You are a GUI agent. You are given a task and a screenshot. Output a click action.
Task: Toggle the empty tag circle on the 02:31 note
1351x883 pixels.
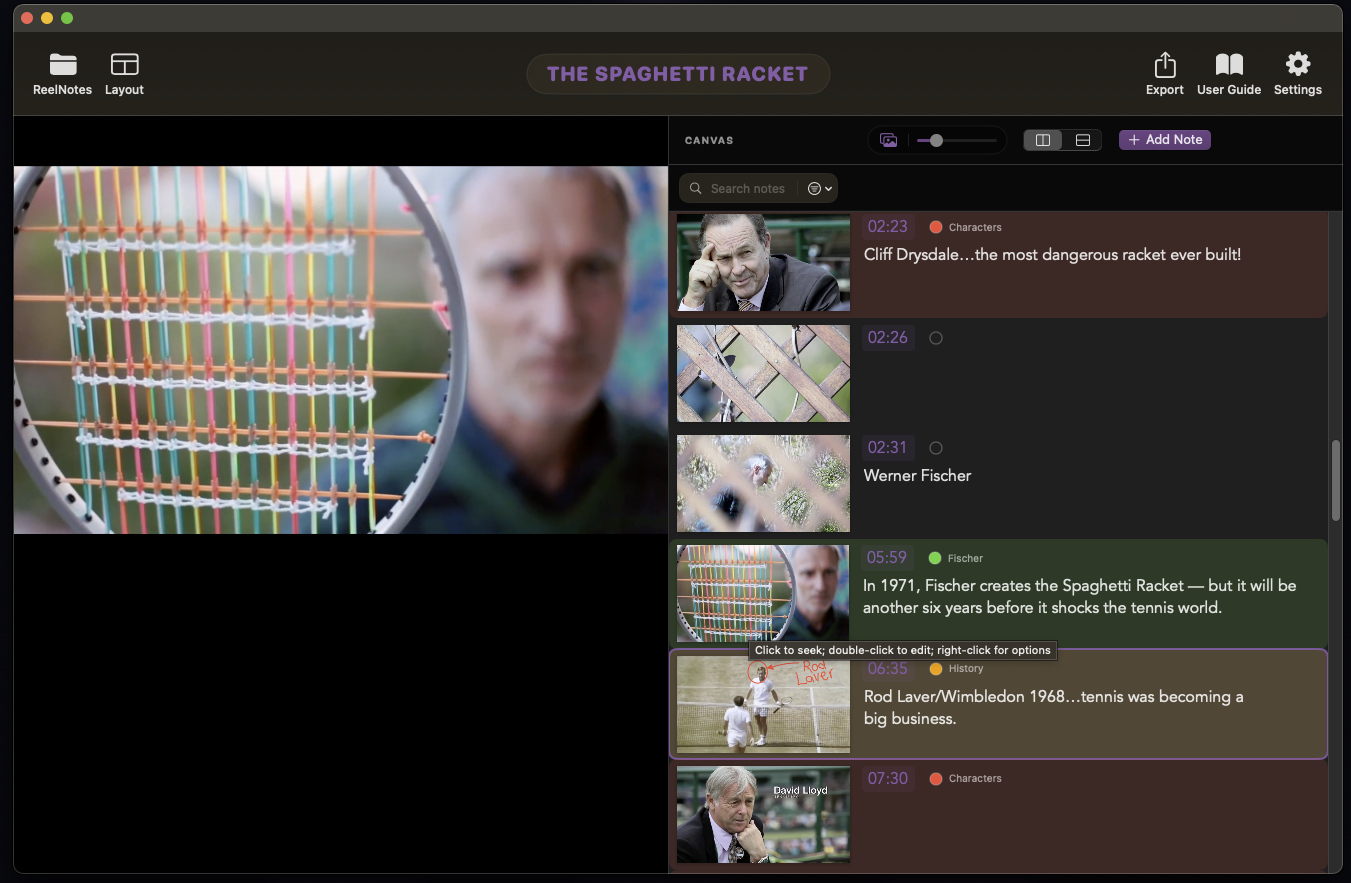[x=936, y=448]
